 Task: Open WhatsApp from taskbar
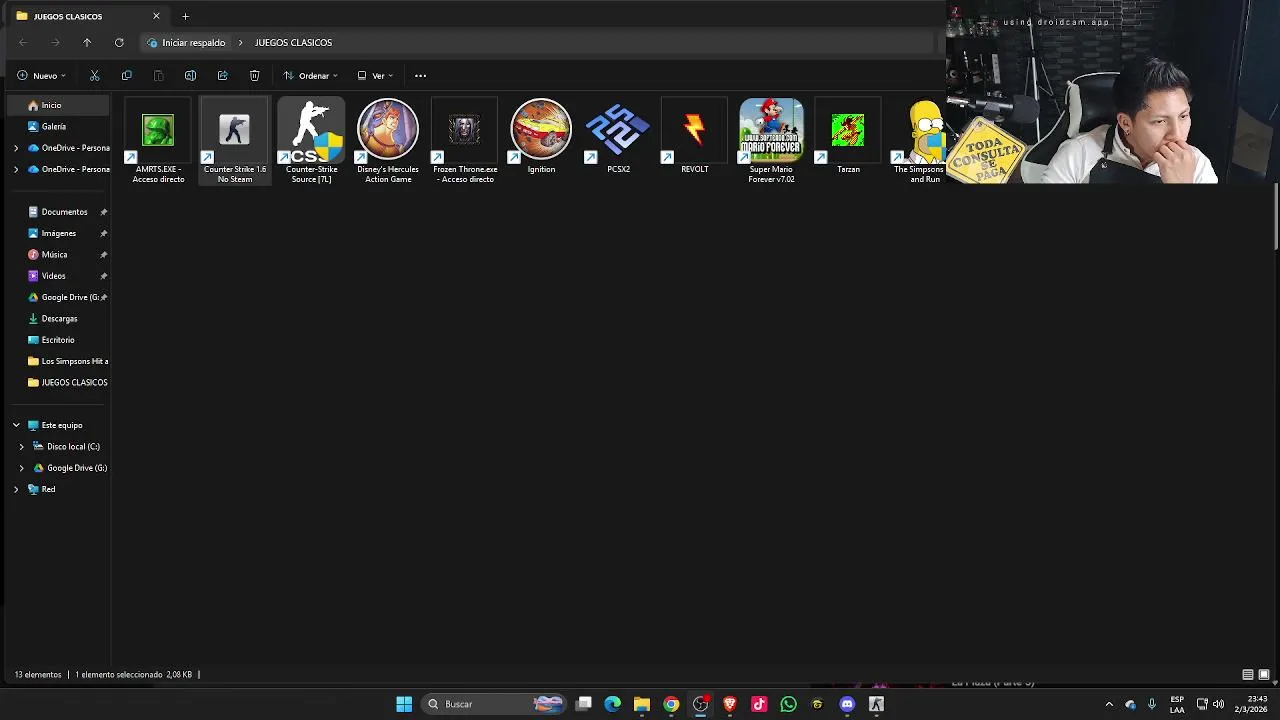pyautogui.click(x=788, y=704)
